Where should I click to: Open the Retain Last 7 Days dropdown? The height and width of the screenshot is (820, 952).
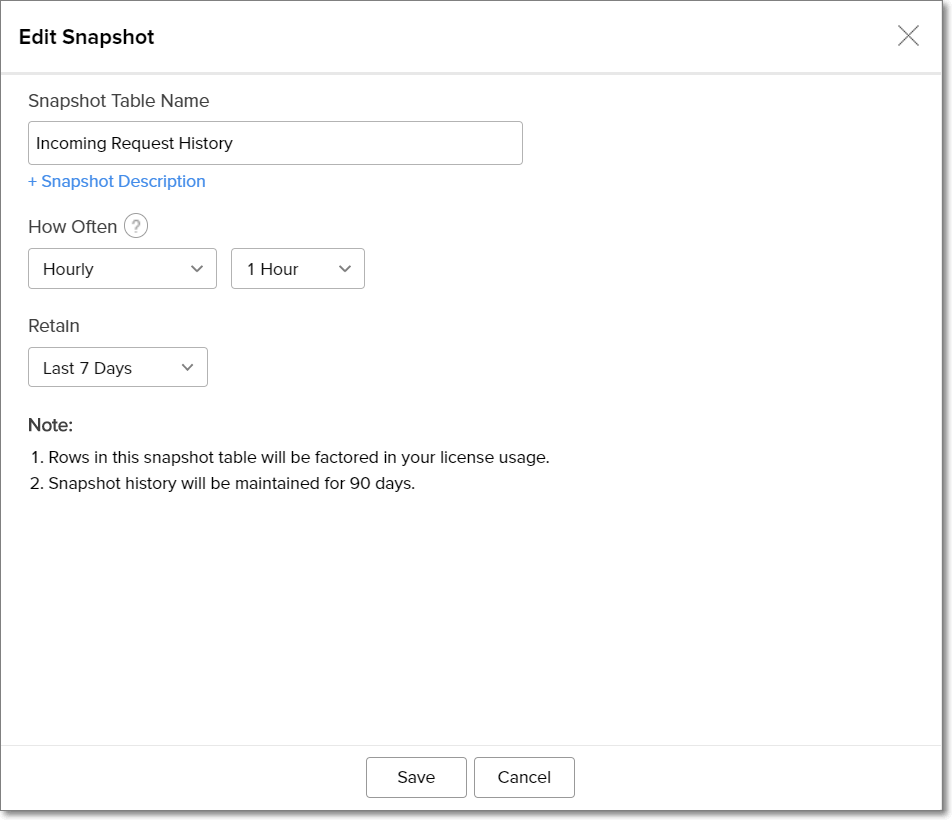117,368
